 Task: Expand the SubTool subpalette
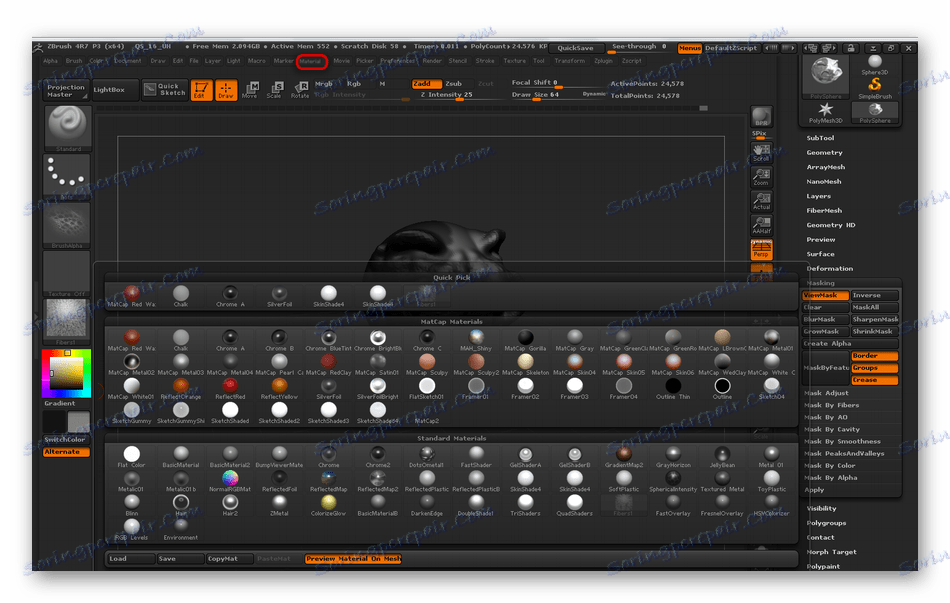coord(820,138)
